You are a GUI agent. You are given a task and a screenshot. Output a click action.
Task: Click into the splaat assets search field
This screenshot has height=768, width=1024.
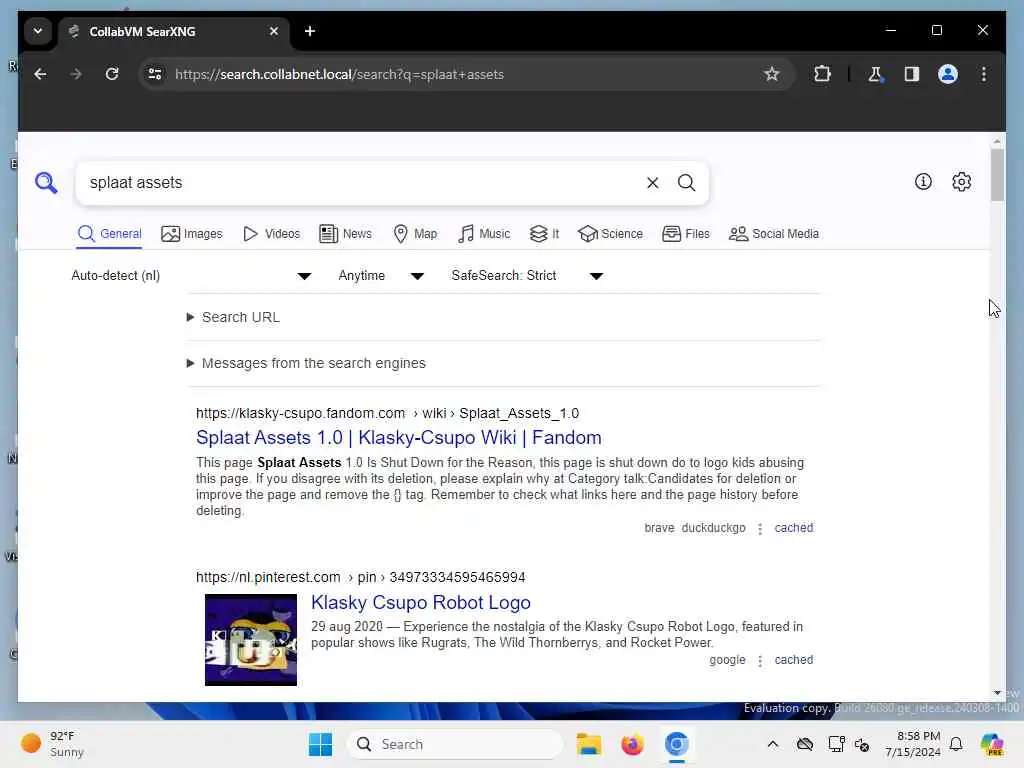point(359,183)
